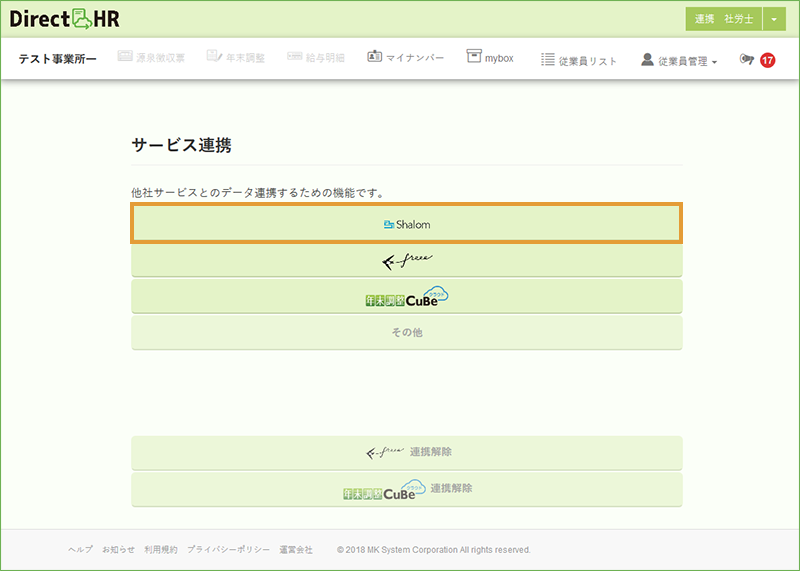Viewport: 800px width, 571px height.
Task: Open the マイナンバー menu item
Action: [x=406, y=57]
